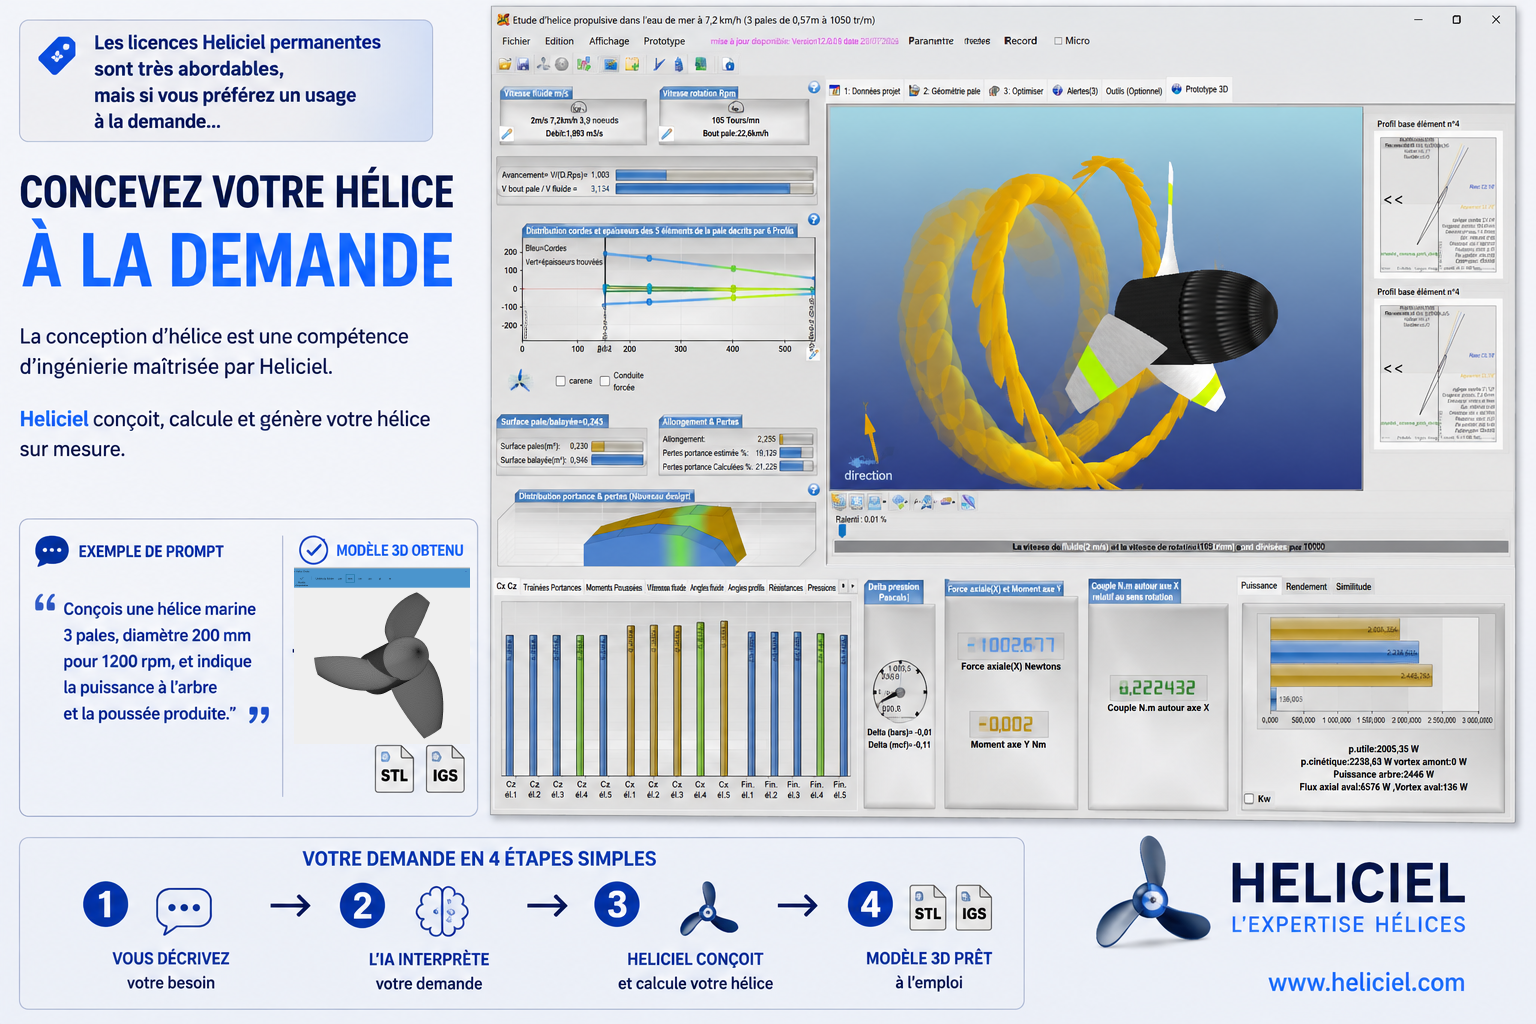Enable the carene checkbox
Viewport: 1536px width, 1024px height.
tap(561, 381)
